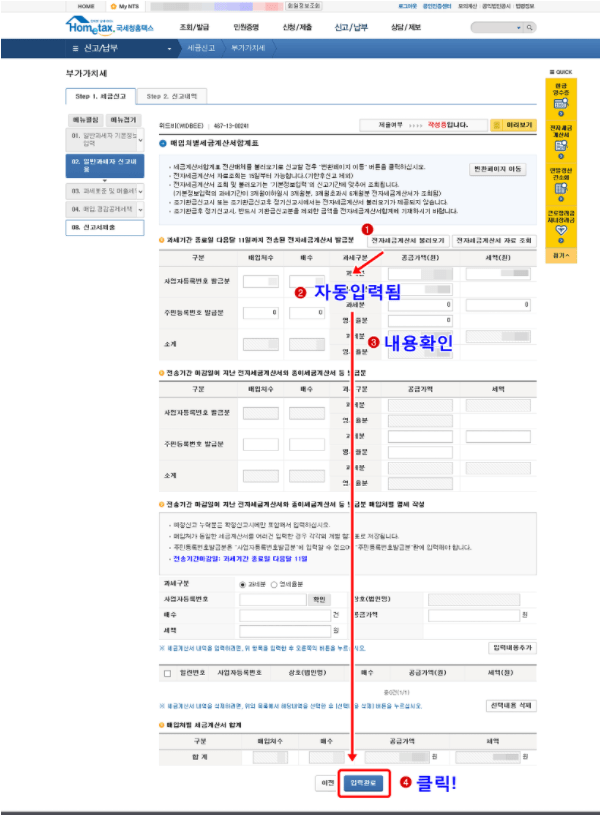Click 주민등록번호 발급분 매입처수 field in first table
The width and height of the screenshot is (600, 815).
tap(261, 313)
